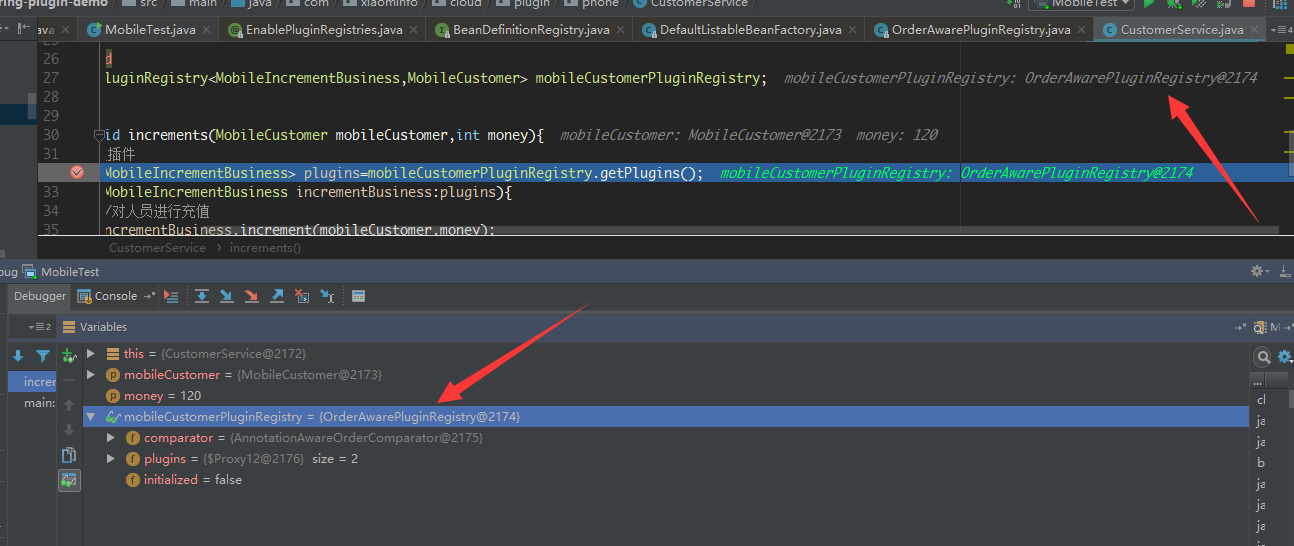Click Show Execution Point icon
1294x546 pixels.
[171, 296]
